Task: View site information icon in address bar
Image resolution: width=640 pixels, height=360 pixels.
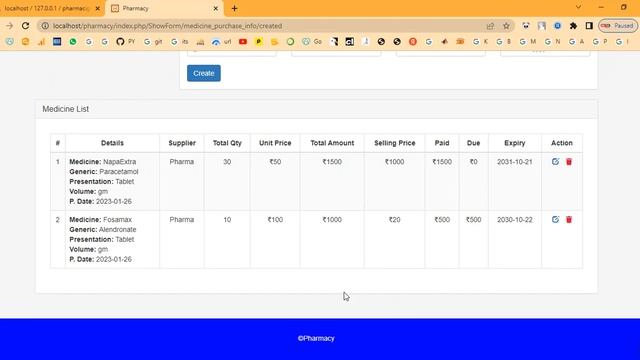Action: [45, 26]
